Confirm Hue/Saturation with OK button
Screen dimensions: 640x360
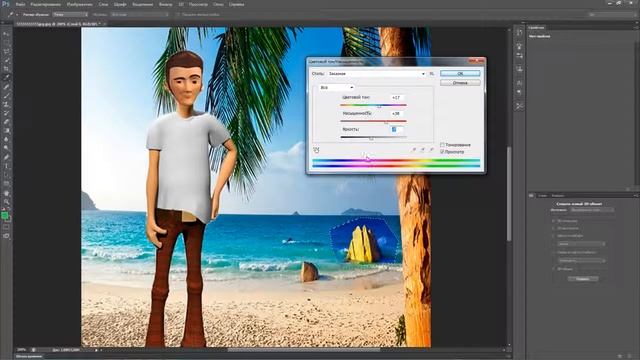460,73
